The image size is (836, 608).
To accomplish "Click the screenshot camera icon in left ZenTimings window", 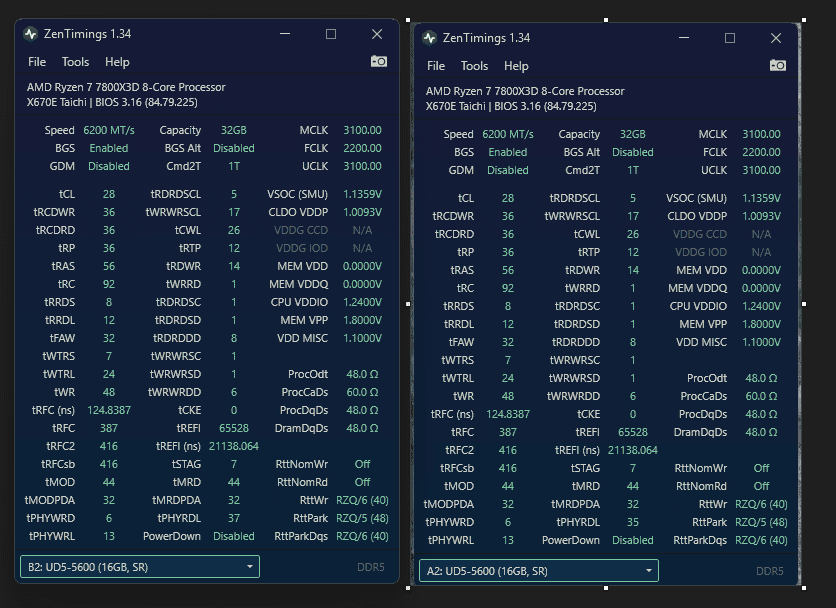I will [379, 61].
